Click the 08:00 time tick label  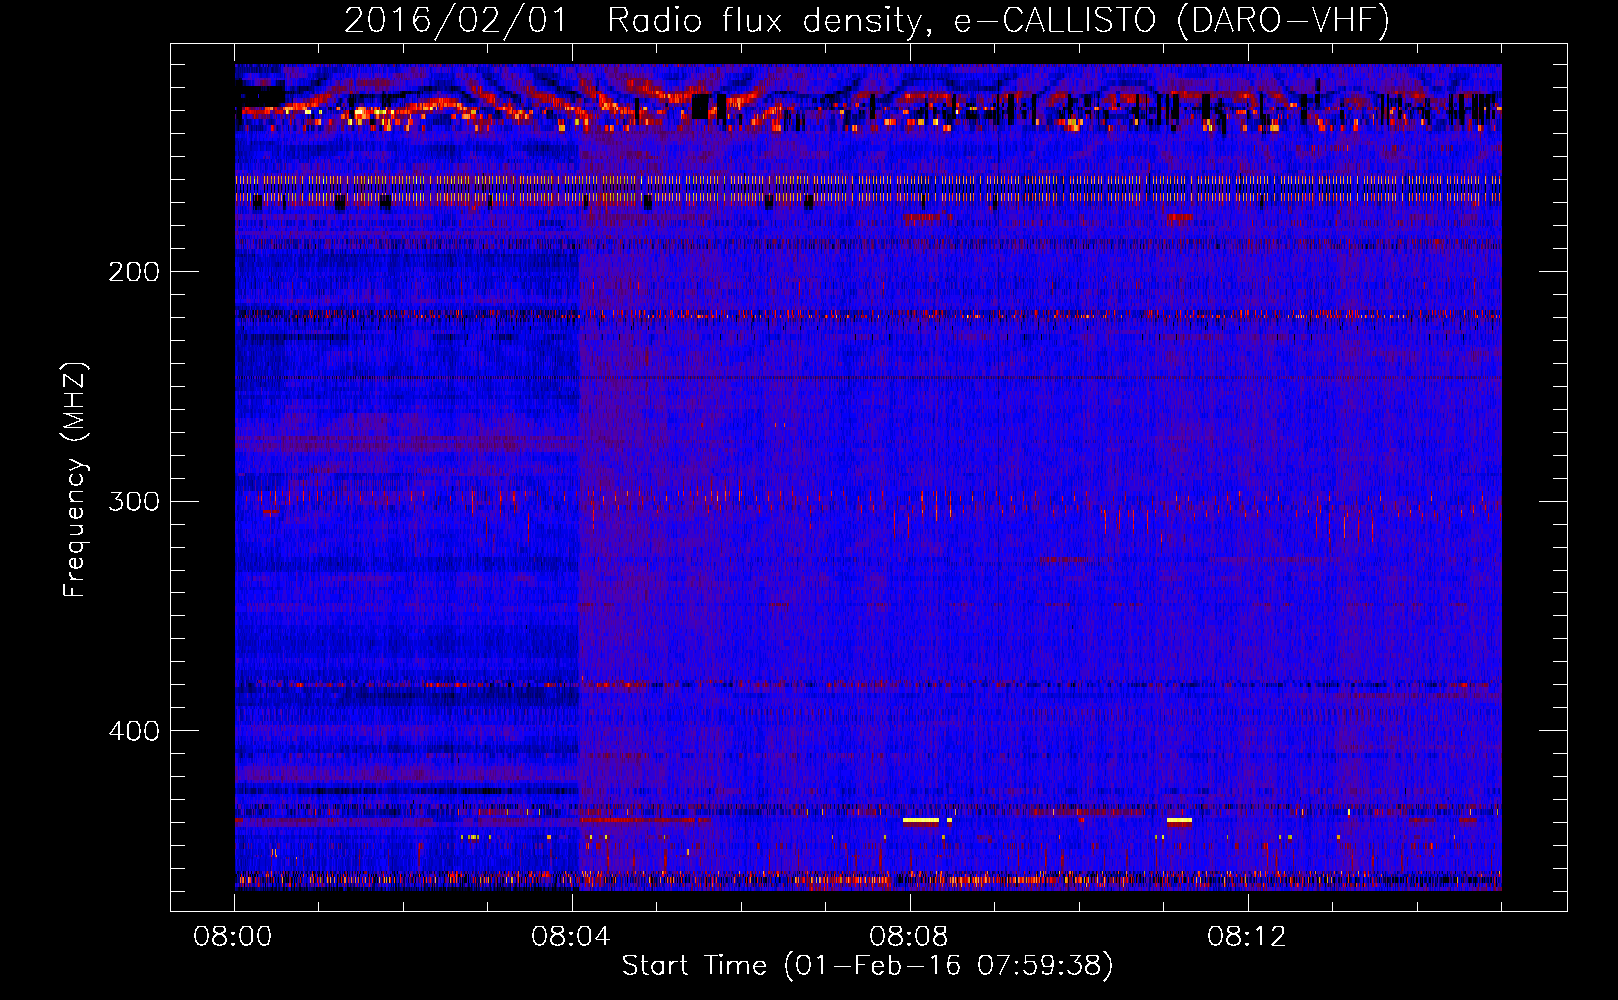(233, 937)
